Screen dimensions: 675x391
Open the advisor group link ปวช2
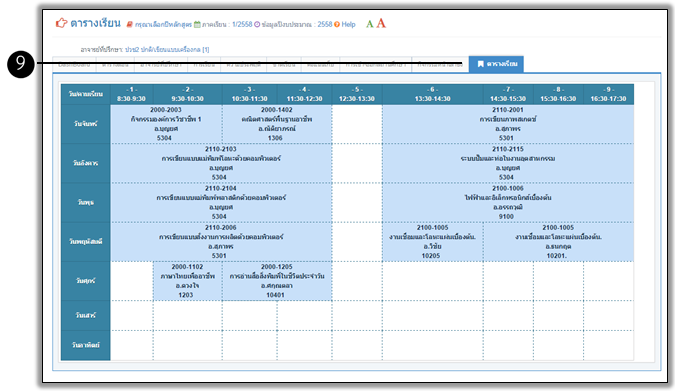click(167, 50)
